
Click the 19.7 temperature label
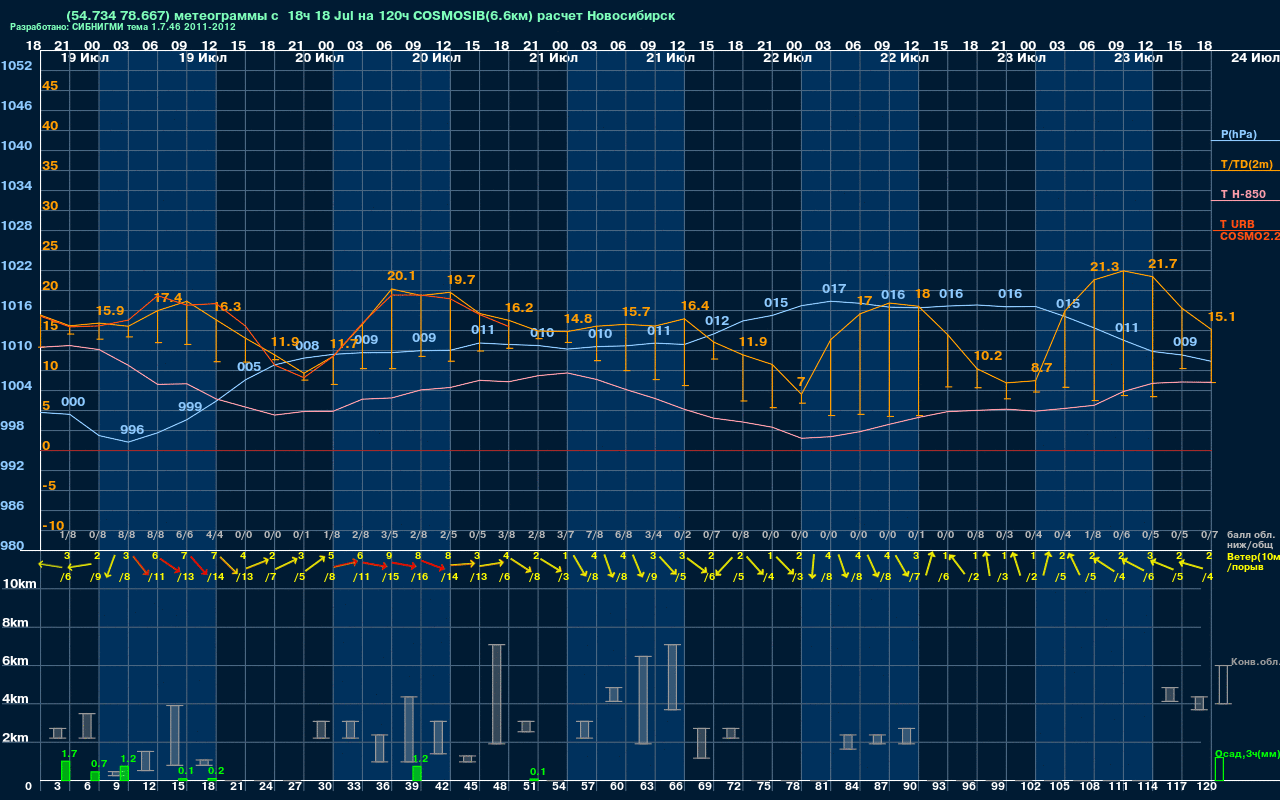[461, 279]
